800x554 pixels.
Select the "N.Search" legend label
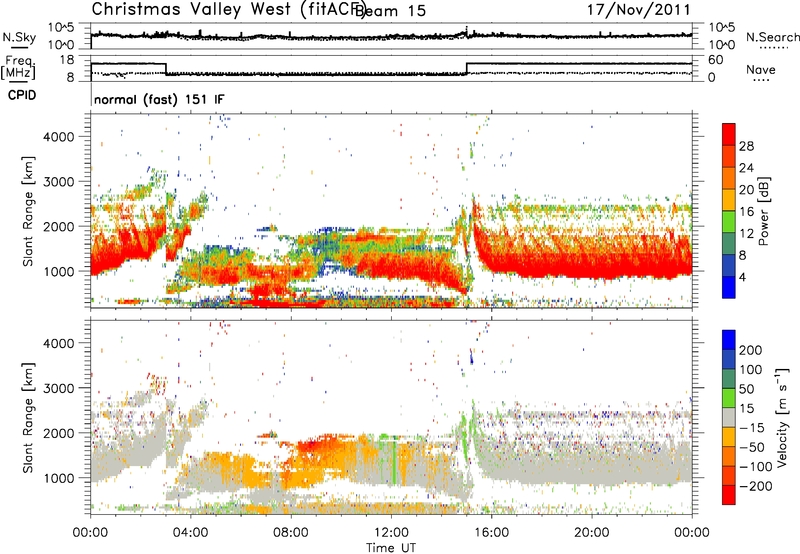(772, 37)
